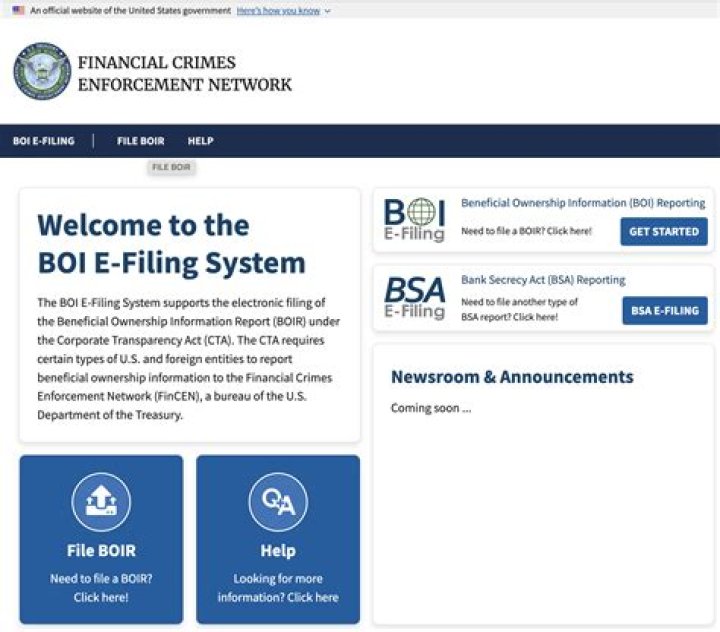Click Bank Secrecy Act (BSA) Reporting heading
720x632 pixels.
543,280
